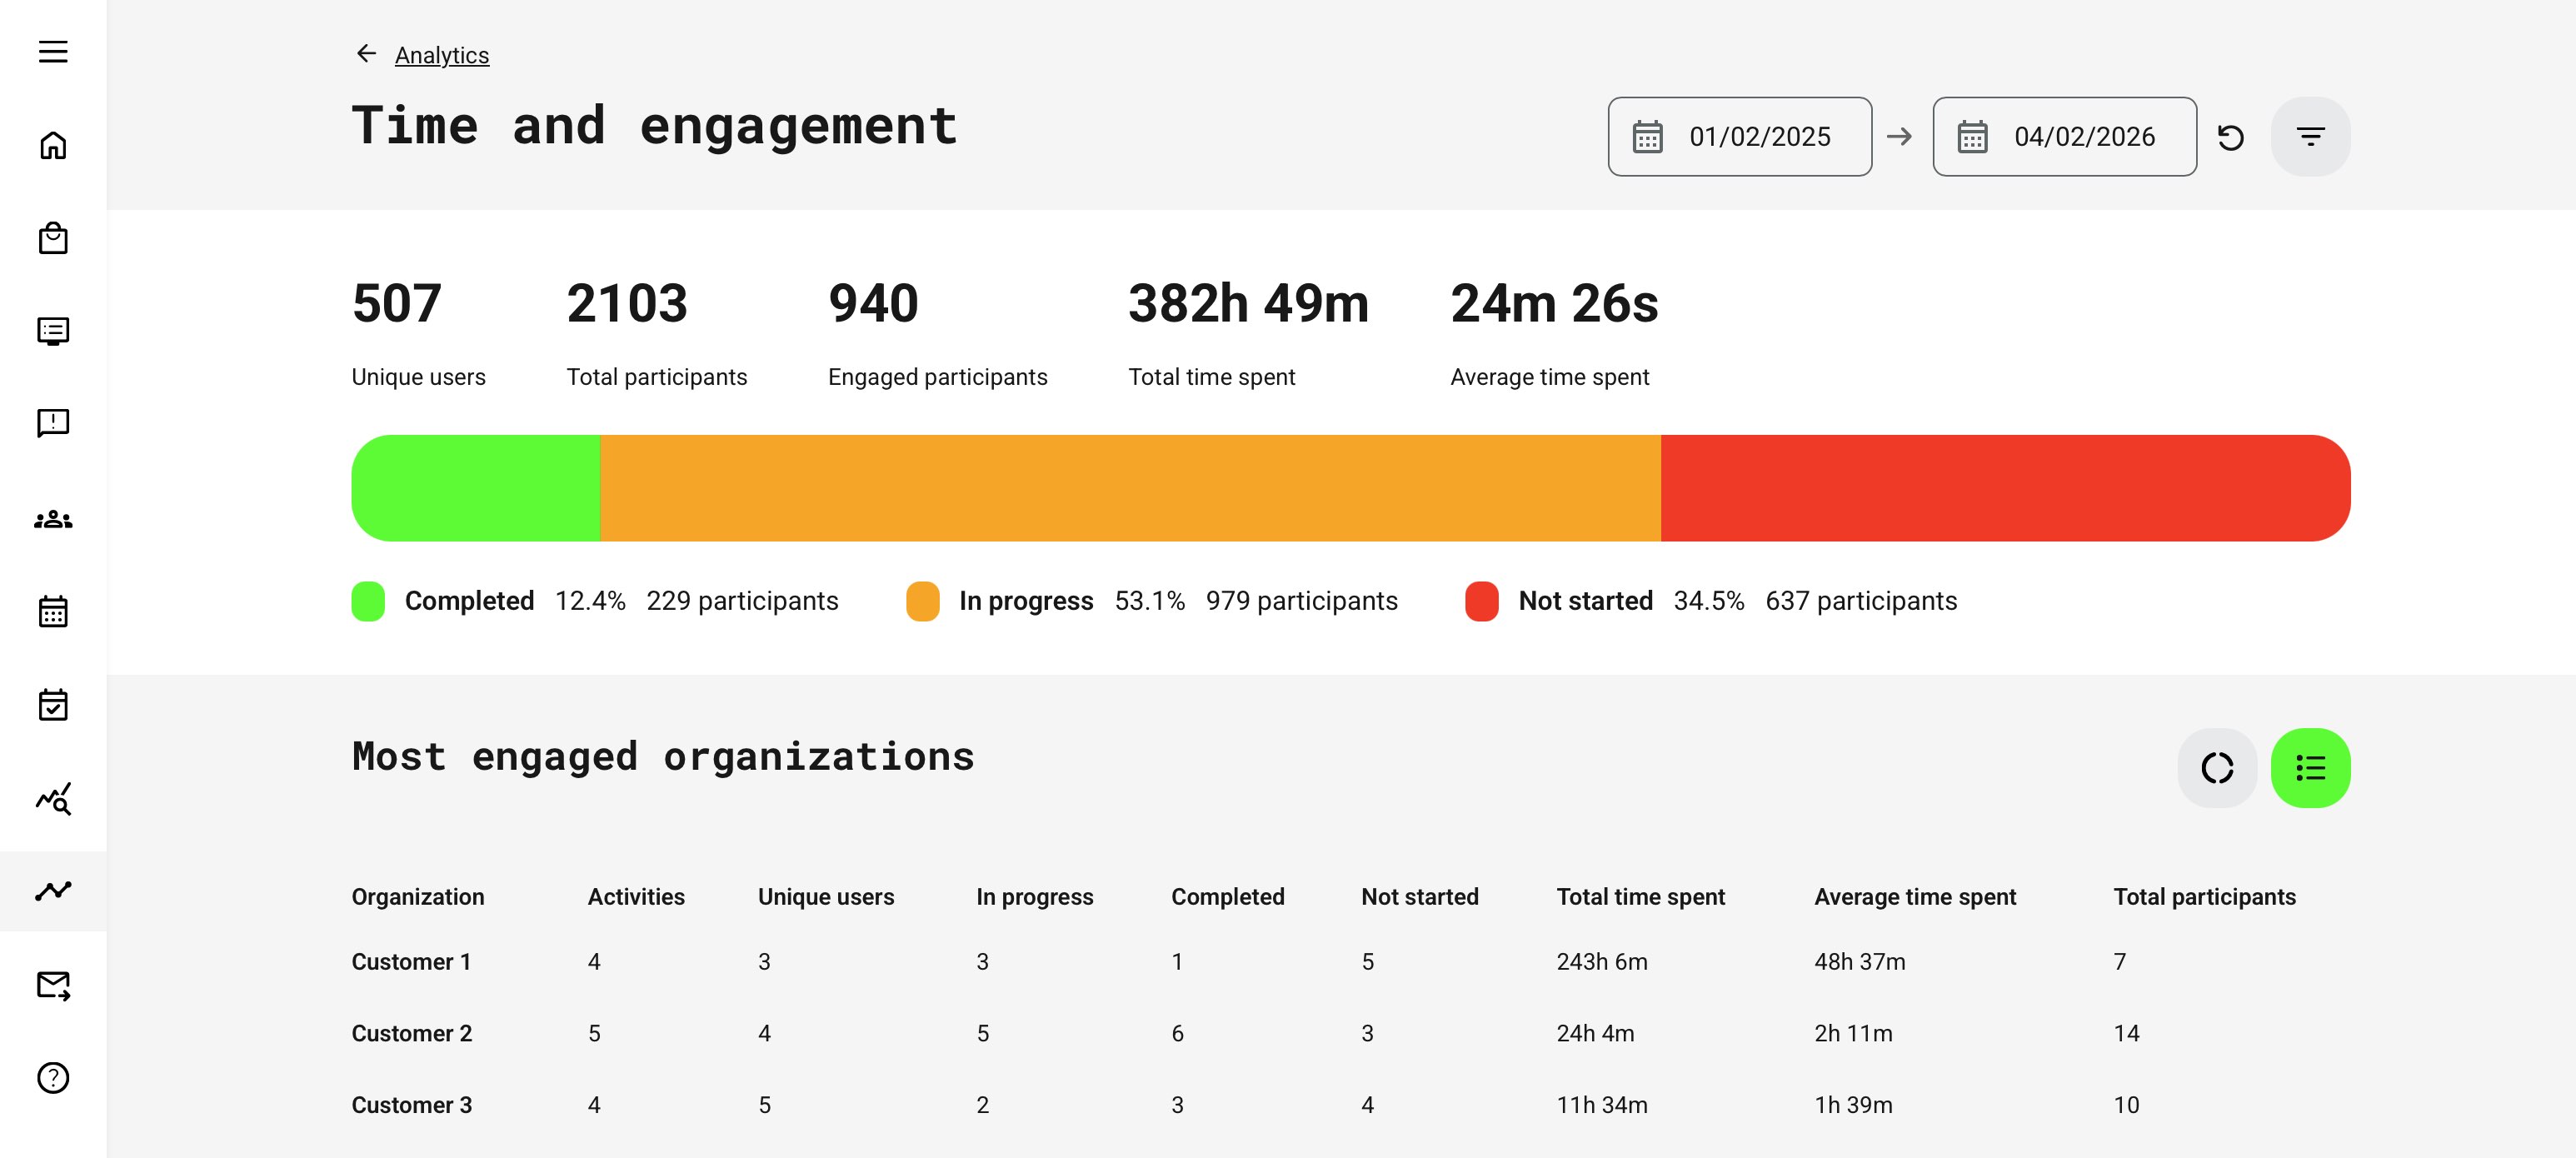This screenshot has height=1158, width=2576.
Task: Open the Home section in the sidebar
Action: 53,144
